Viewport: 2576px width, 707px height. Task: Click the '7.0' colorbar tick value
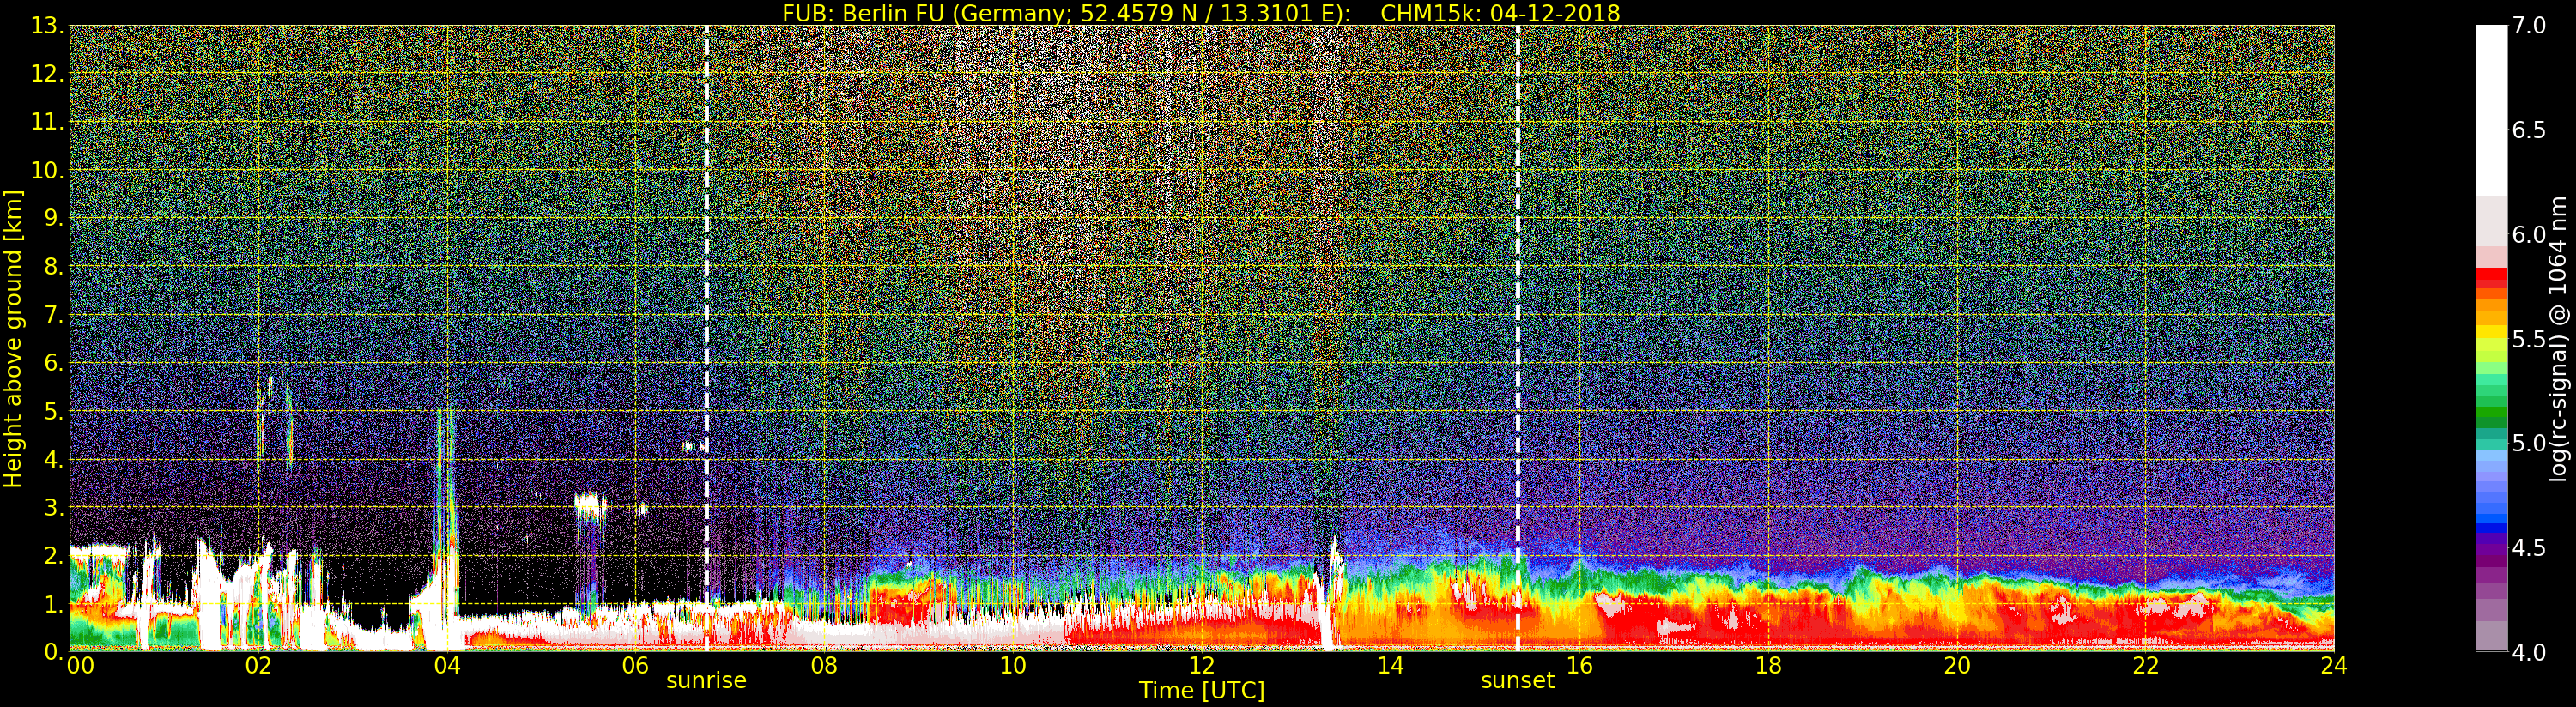tap(2529, 26)
